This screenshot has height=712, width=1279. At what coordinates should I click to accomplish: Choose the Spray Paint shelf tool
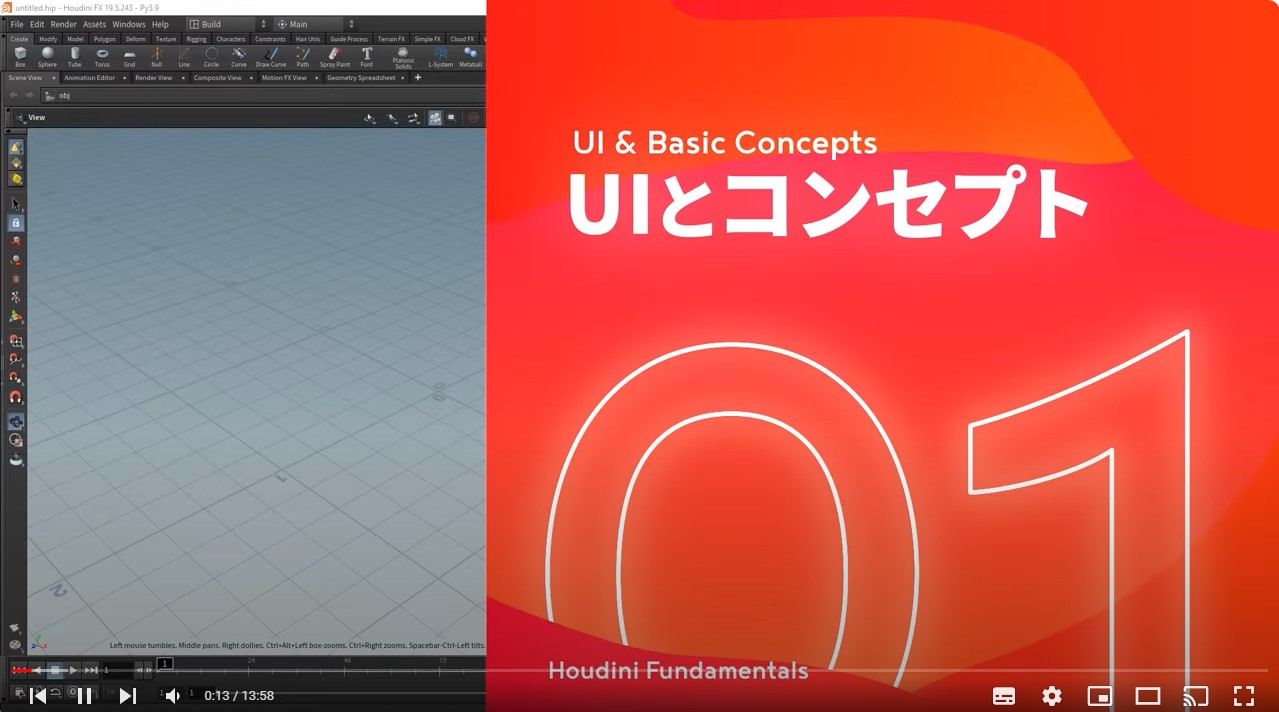pyautogui.click(x=334, y=56)
